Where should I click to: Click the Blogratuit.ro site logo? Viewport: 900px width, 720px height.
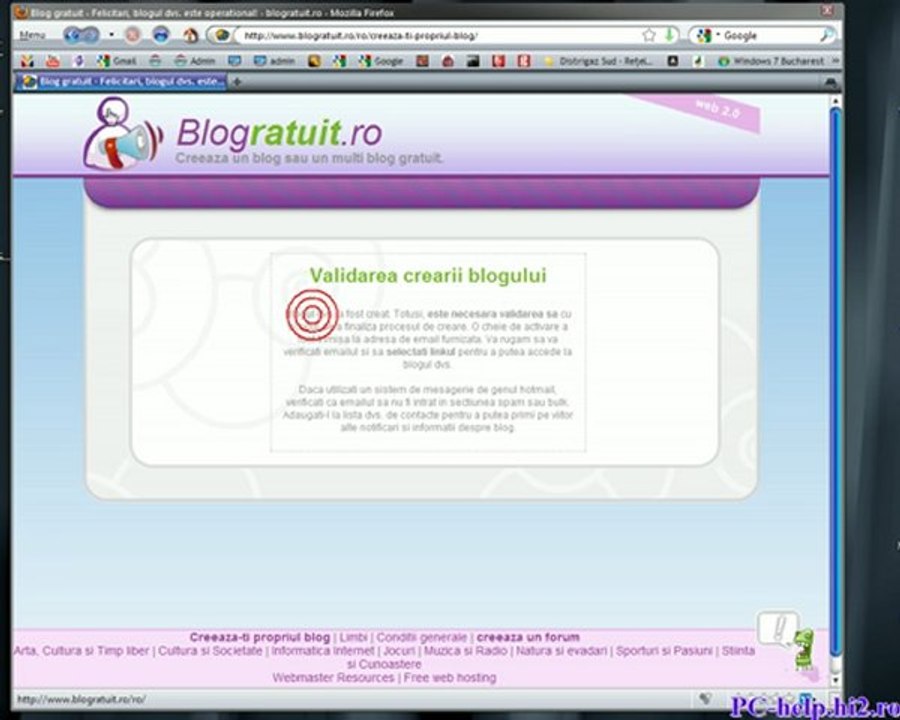(279, 133)
